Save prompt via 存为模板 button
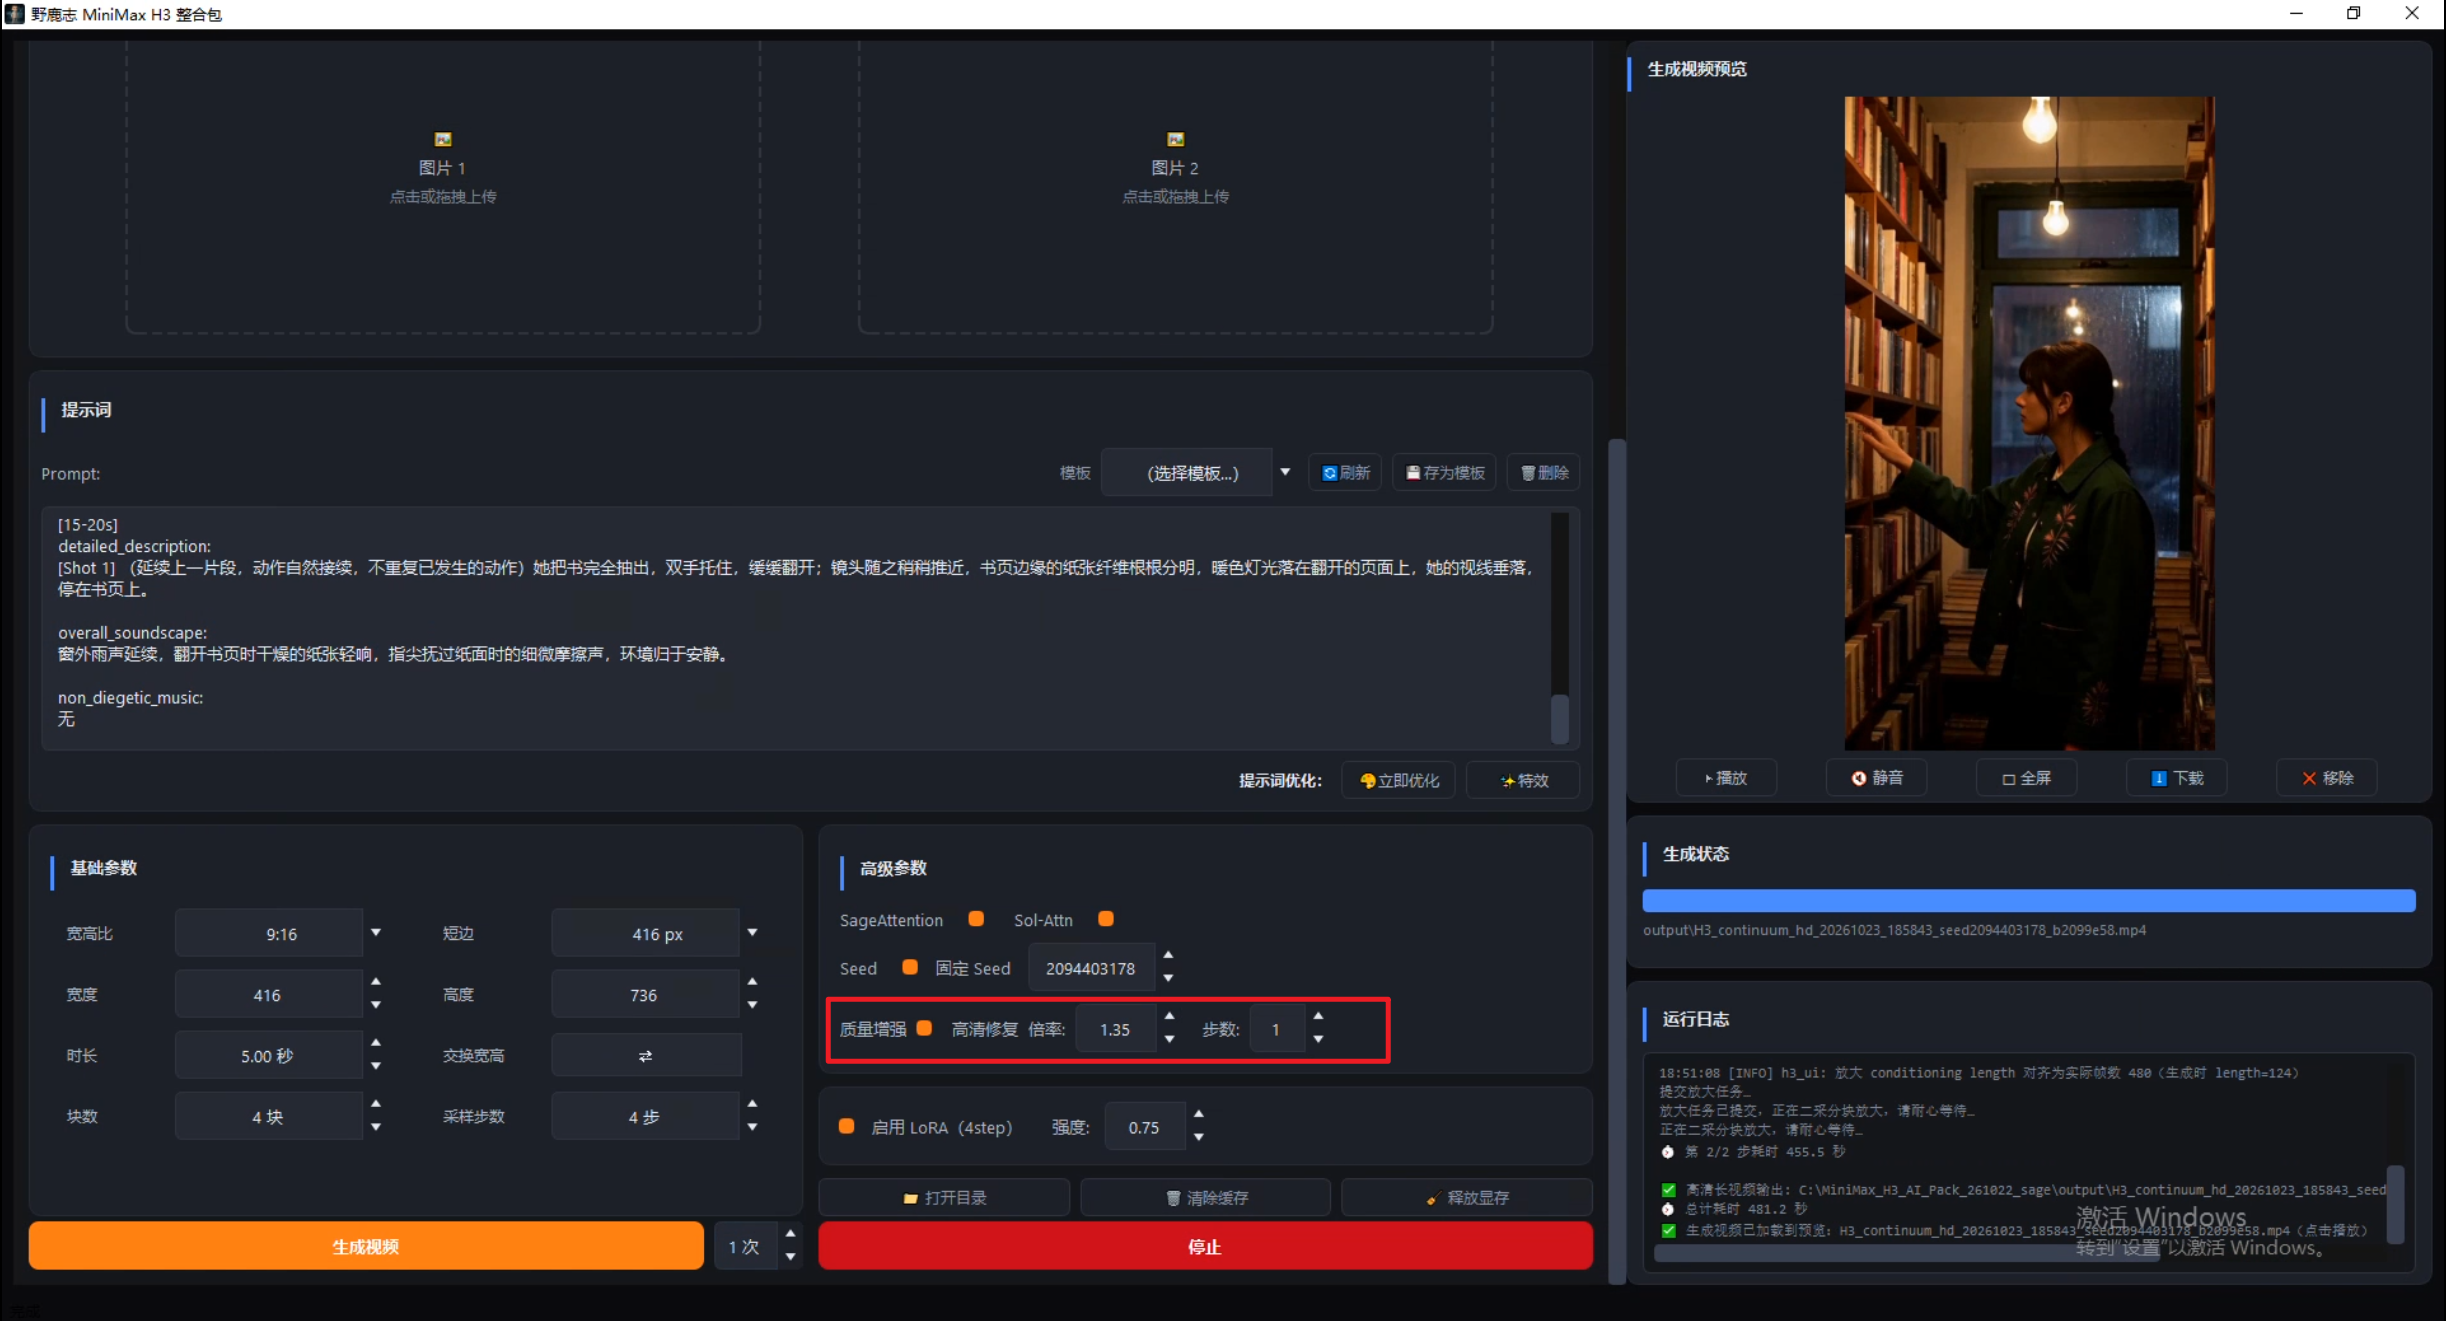This screenshot has width=2446, height=1321. click(1444, 473)
